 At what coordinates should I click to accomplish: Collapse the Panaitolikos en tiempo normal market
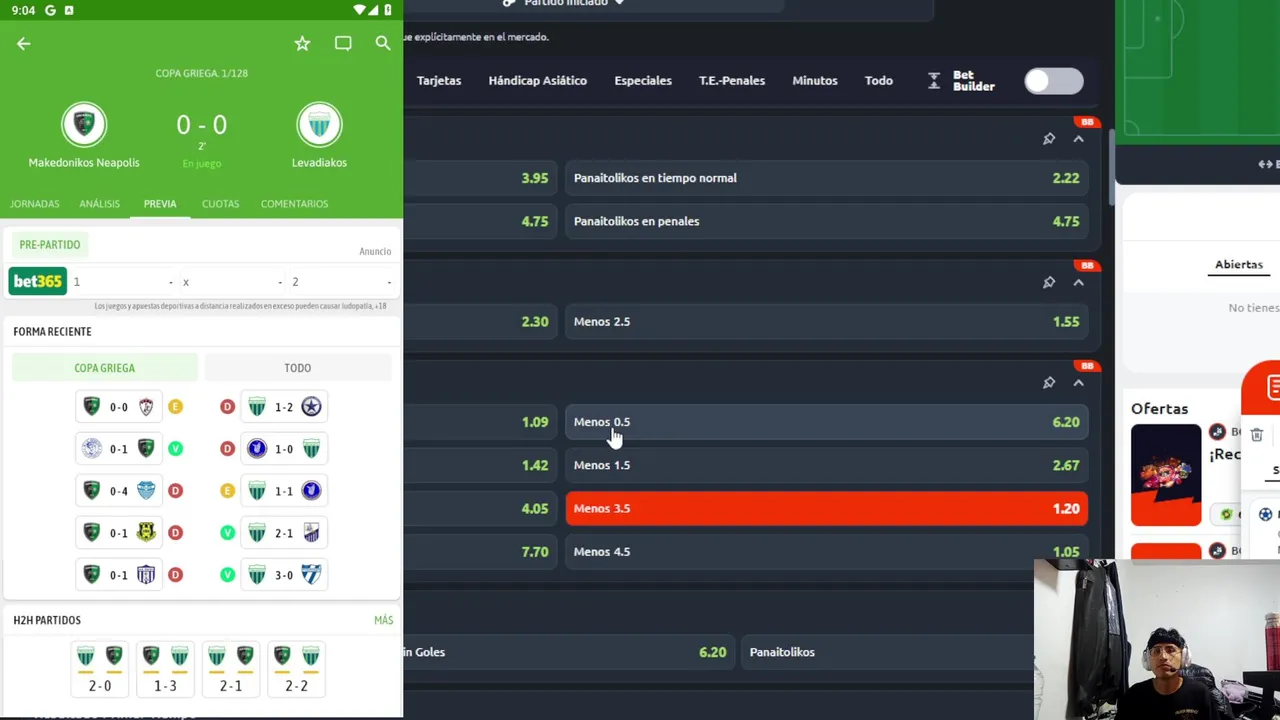tap(1078, 139)
